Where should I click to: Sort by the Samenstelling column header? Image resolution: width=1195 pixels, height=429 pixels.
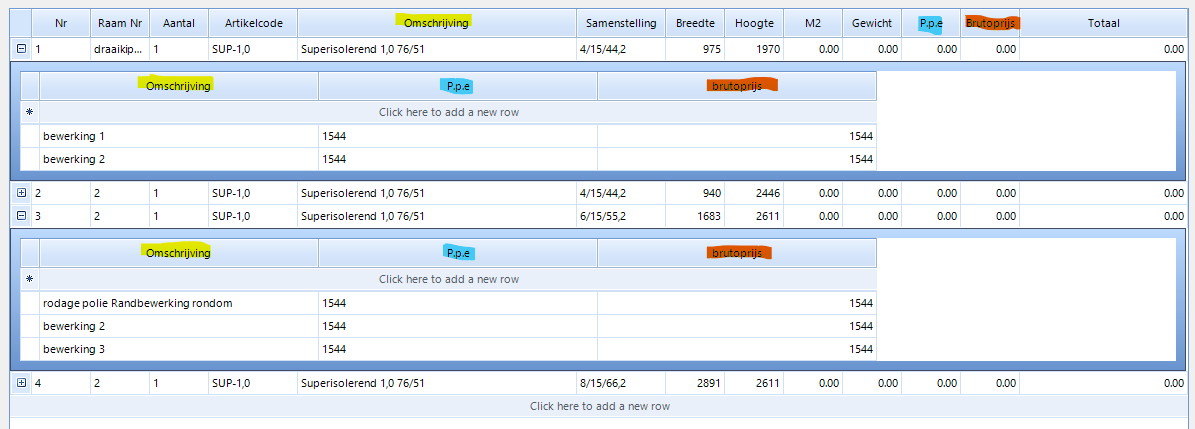click(x=620, y=23)
